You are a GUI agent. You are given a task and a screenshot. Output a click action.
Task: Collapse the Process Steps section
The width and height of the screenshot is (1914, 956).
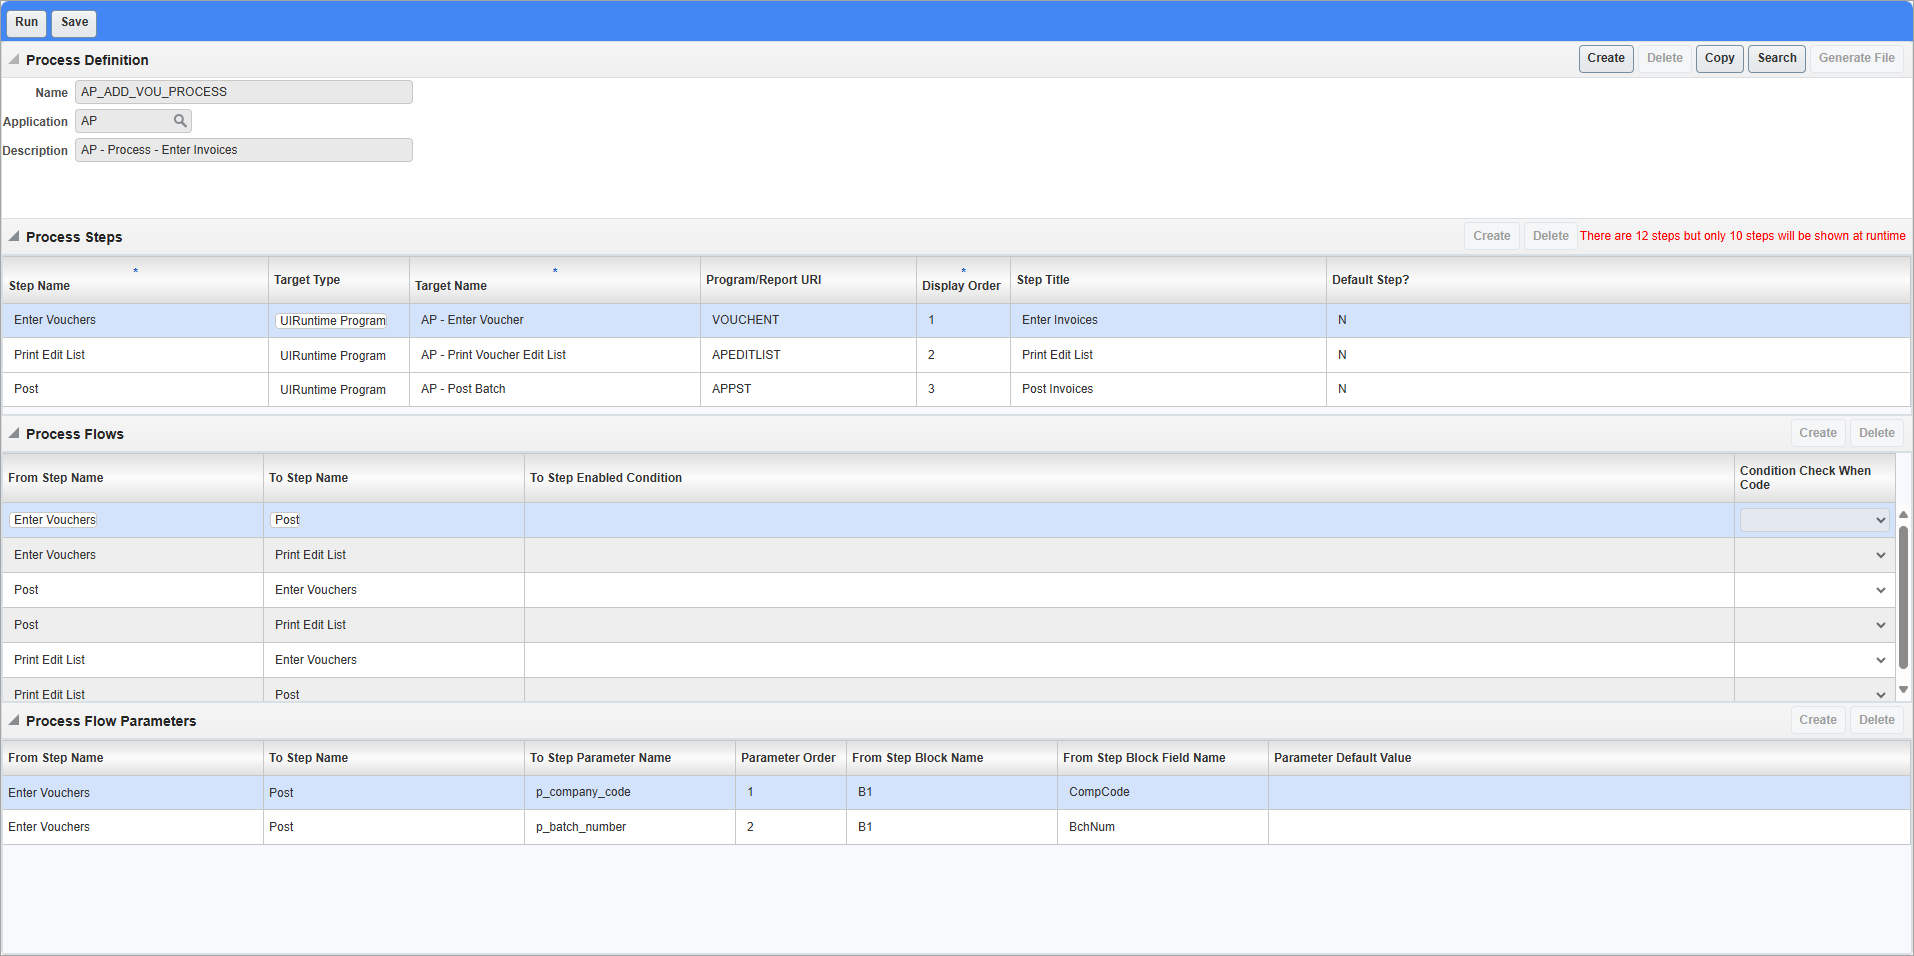[x=14, y=237]
